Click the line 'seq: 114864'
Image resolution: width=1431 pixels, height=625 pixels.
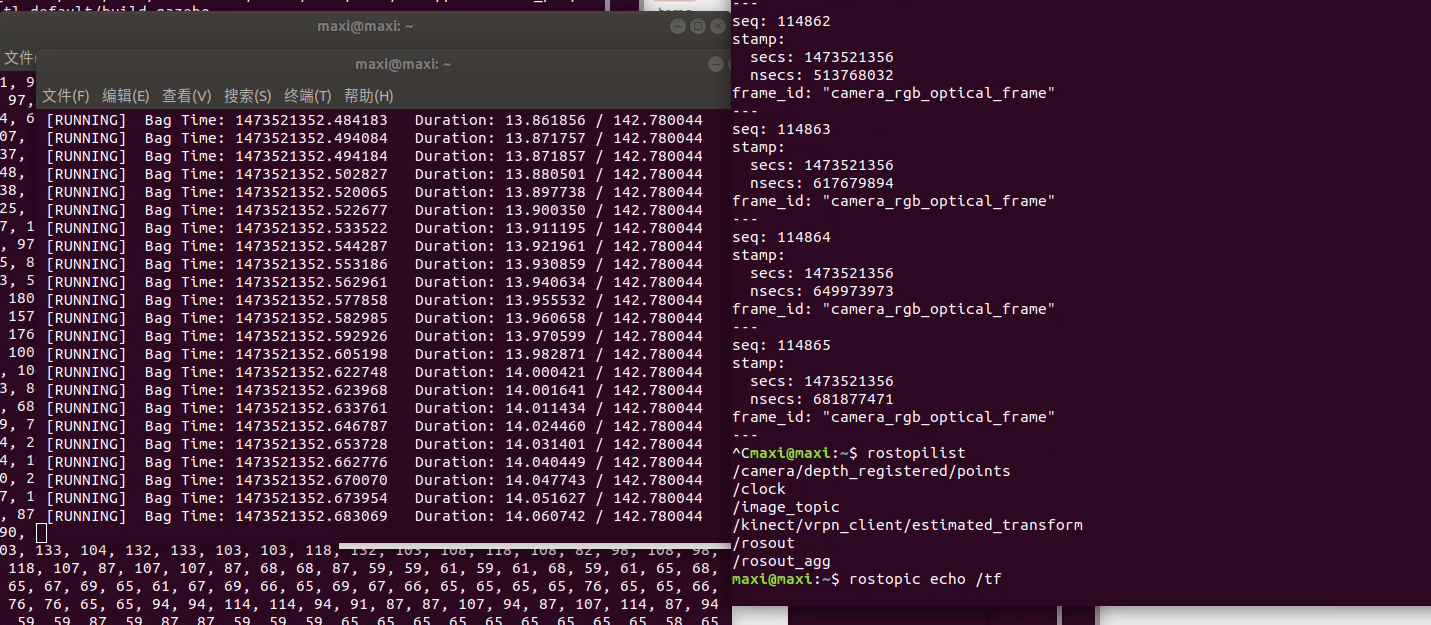coord(781,237)
